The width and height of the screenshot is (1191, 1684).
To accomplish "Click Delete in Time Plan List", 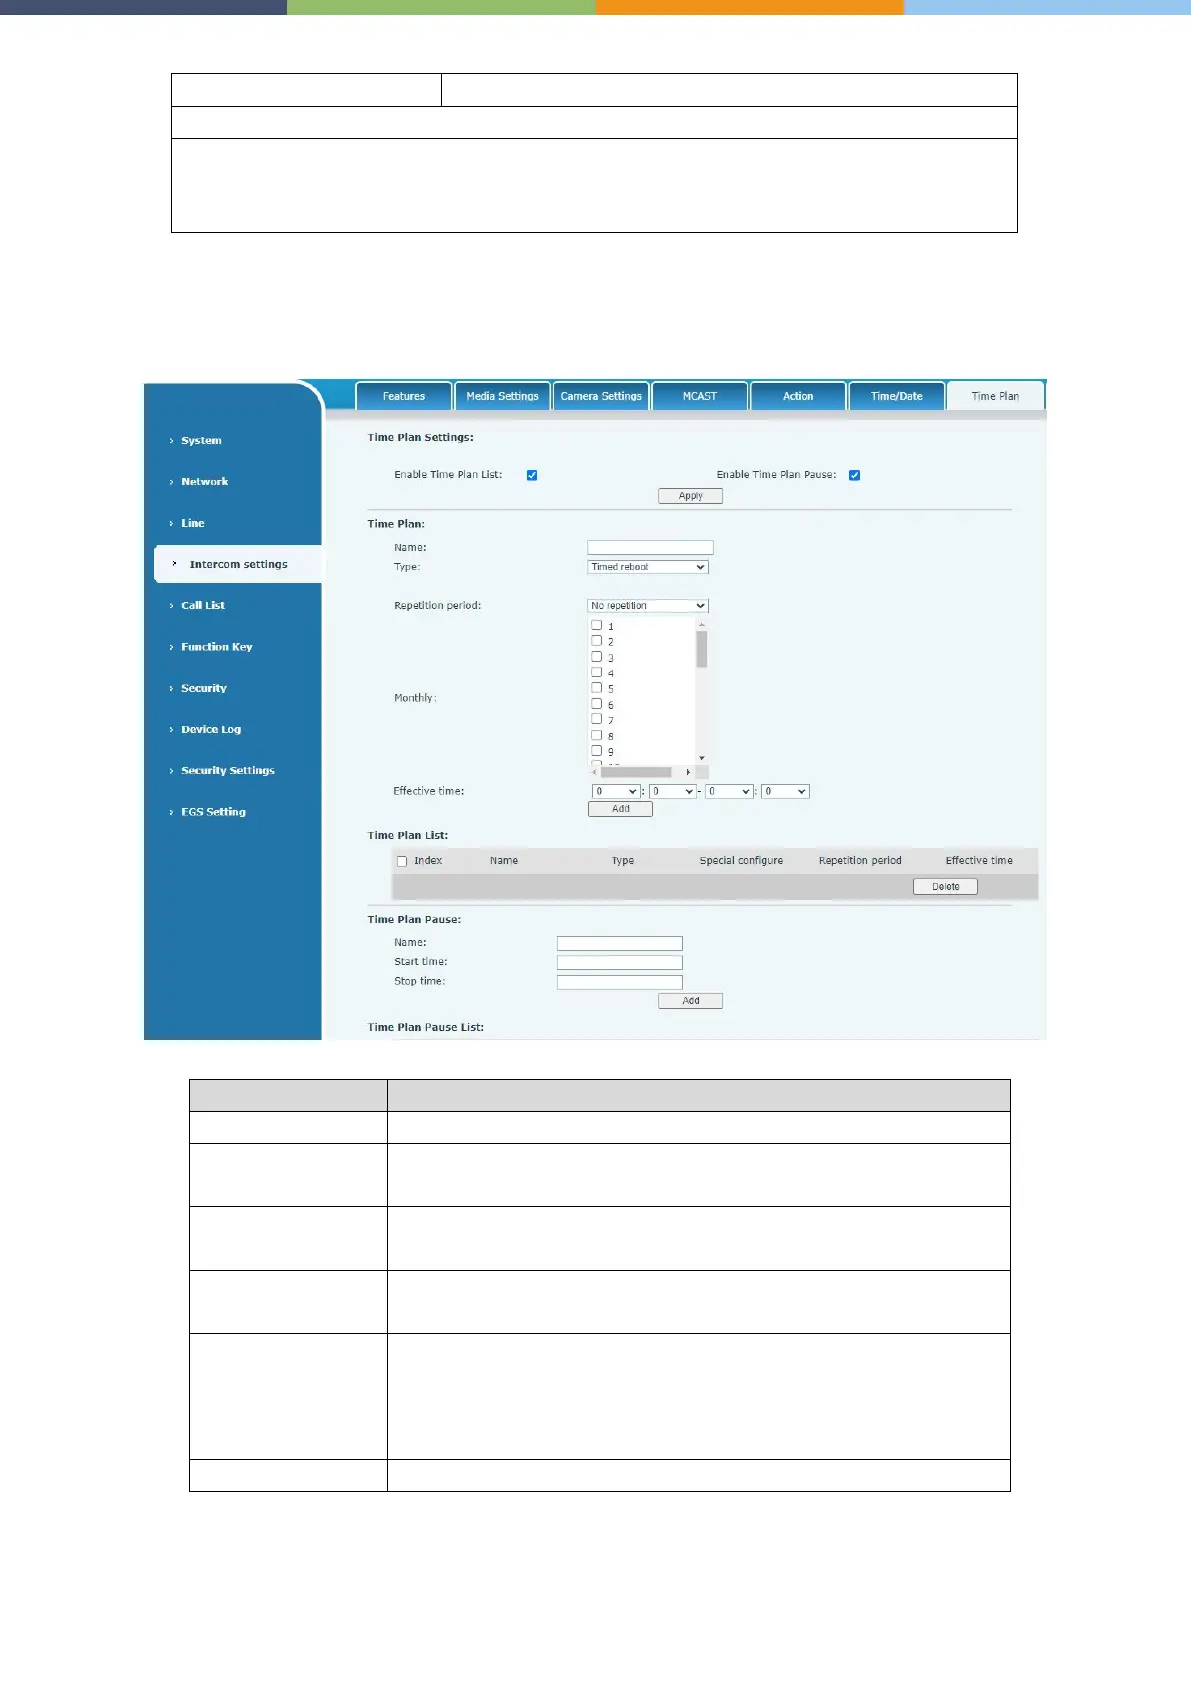I will 945,887.
